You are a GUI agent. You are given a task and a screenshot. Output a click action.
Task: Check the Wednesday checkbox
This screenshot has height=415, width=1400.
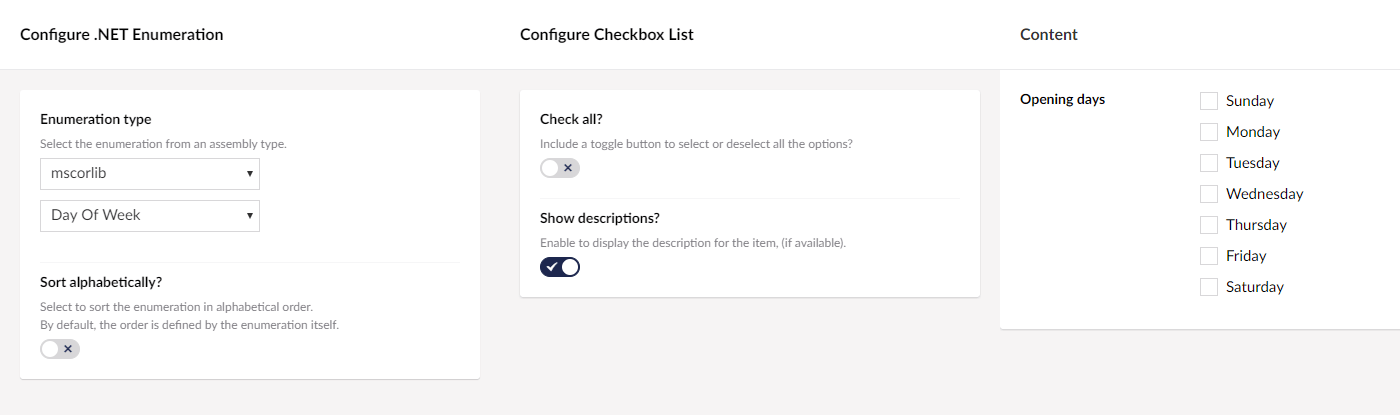[x=1209, y=194]
